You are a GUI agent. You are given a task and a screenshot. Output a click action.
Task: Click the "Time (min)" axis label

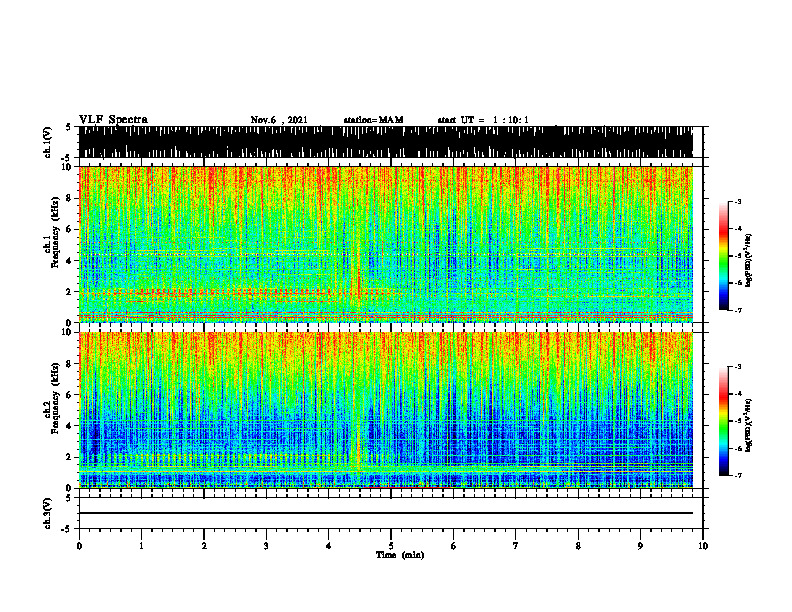click(x=400, y=555)
